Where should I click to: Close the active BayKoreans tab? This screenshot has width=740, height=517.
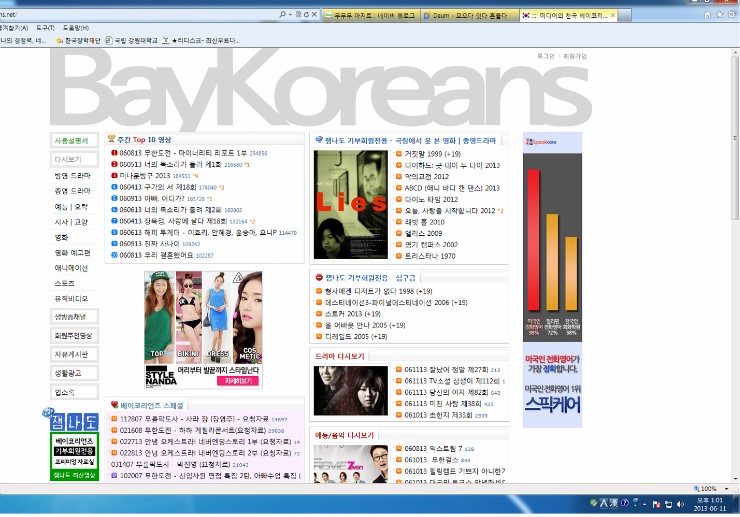tap(613, 16)
